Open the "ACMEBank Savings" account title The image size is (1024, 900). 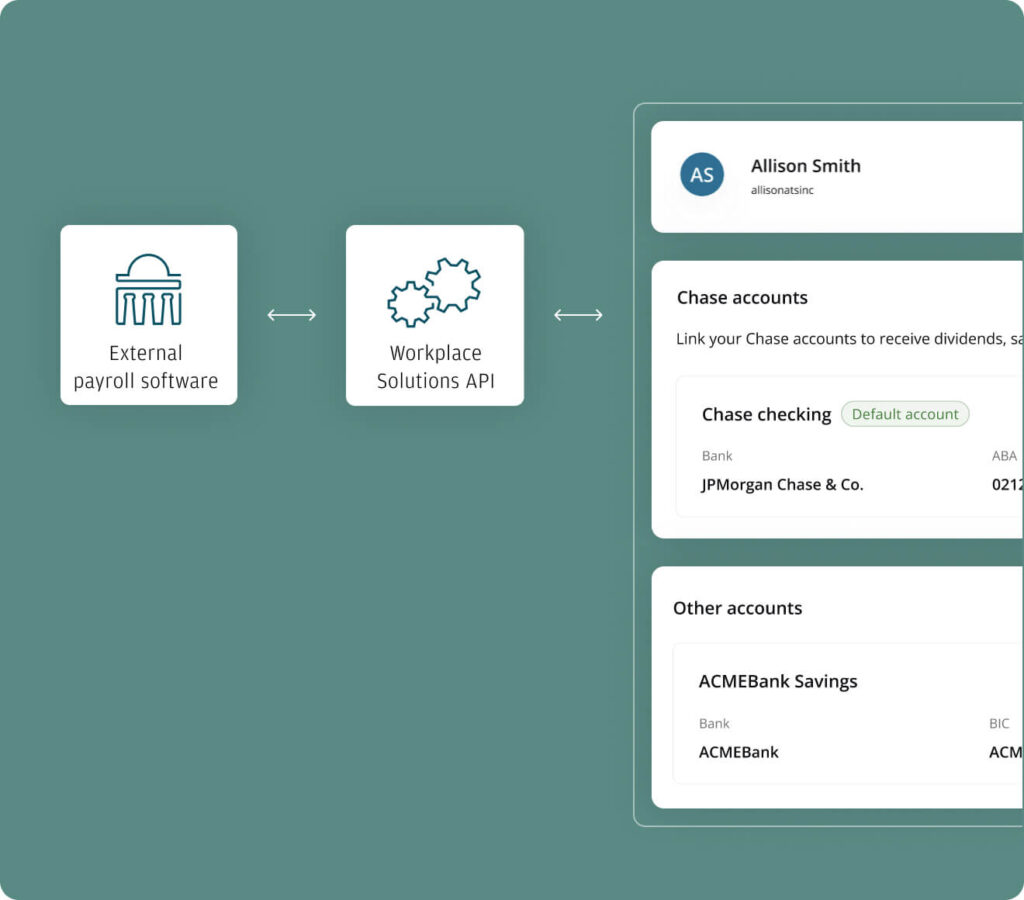tap(778, 681)
